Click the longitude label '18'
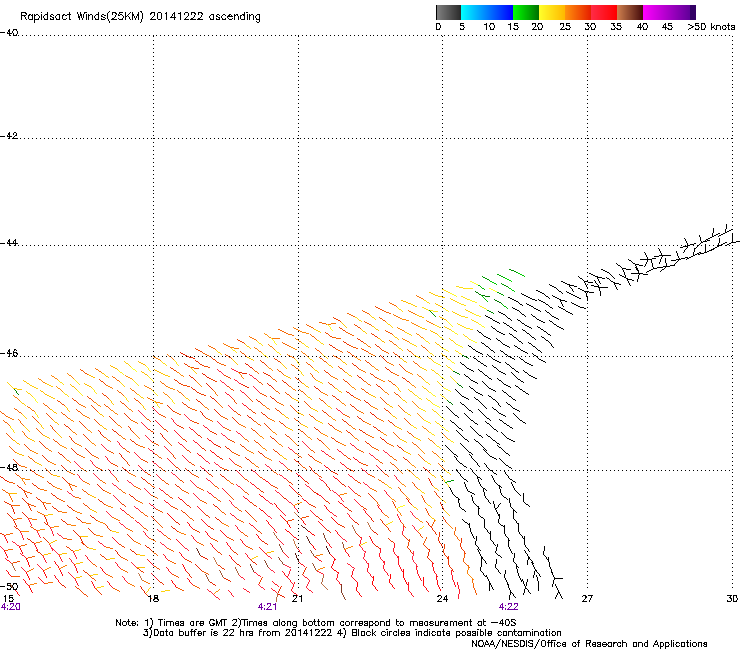The image size is (740, 650). 153,599
